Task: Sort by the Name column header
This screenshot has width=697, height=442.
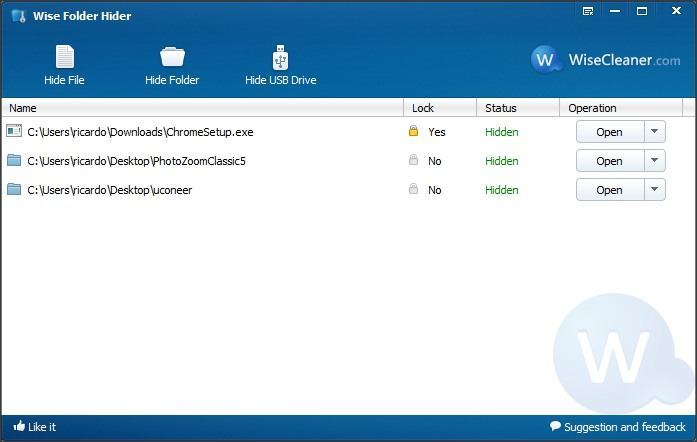Action: tap(202, 108)
